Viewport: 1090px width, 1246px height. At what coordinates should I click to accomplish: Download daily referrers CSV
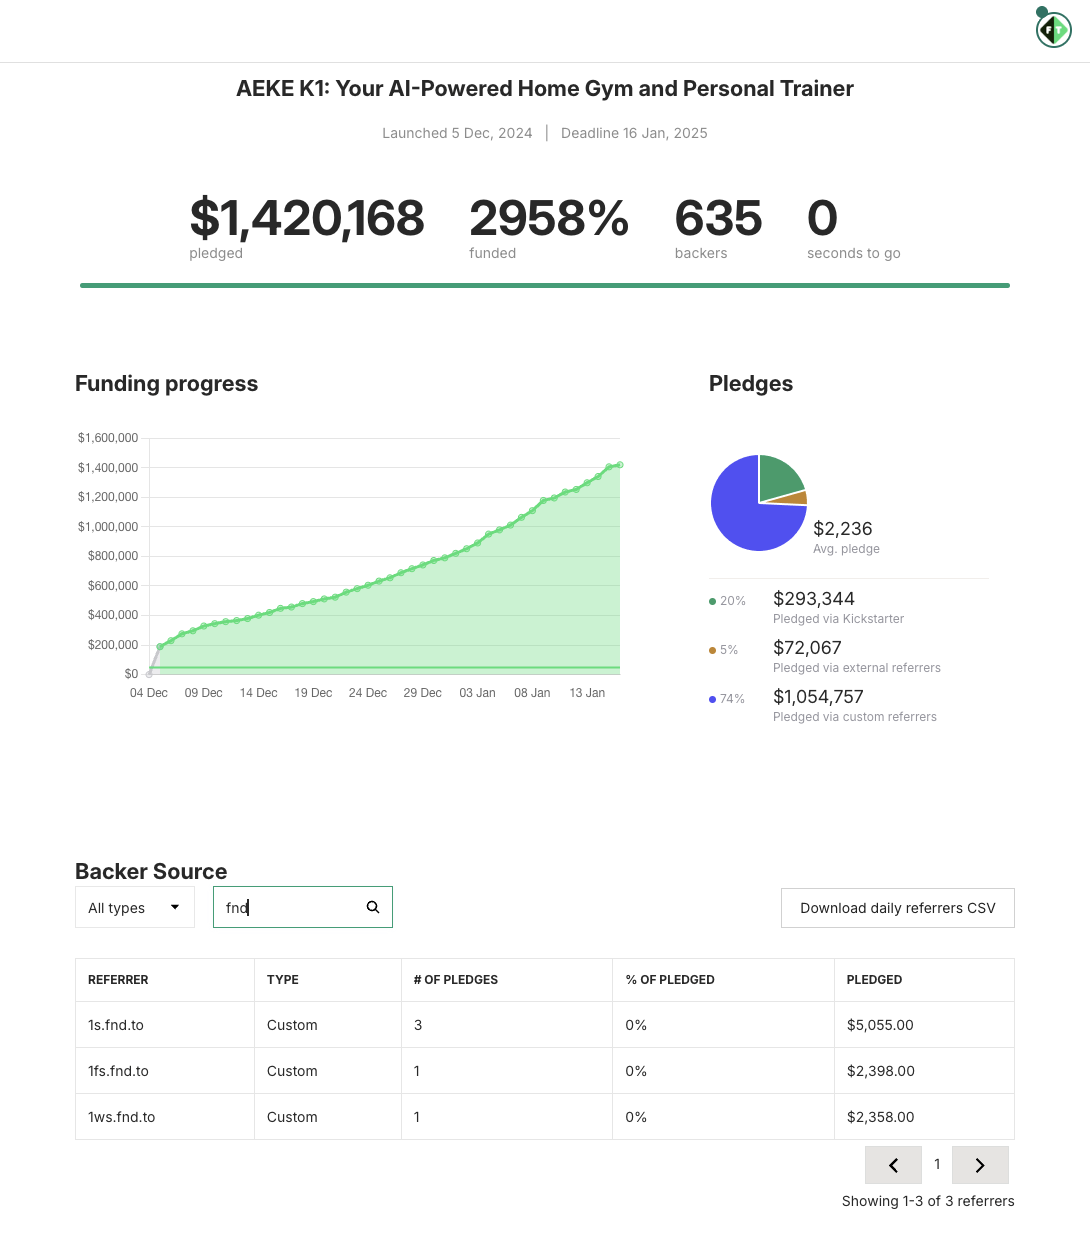click(x=897, y=908)
